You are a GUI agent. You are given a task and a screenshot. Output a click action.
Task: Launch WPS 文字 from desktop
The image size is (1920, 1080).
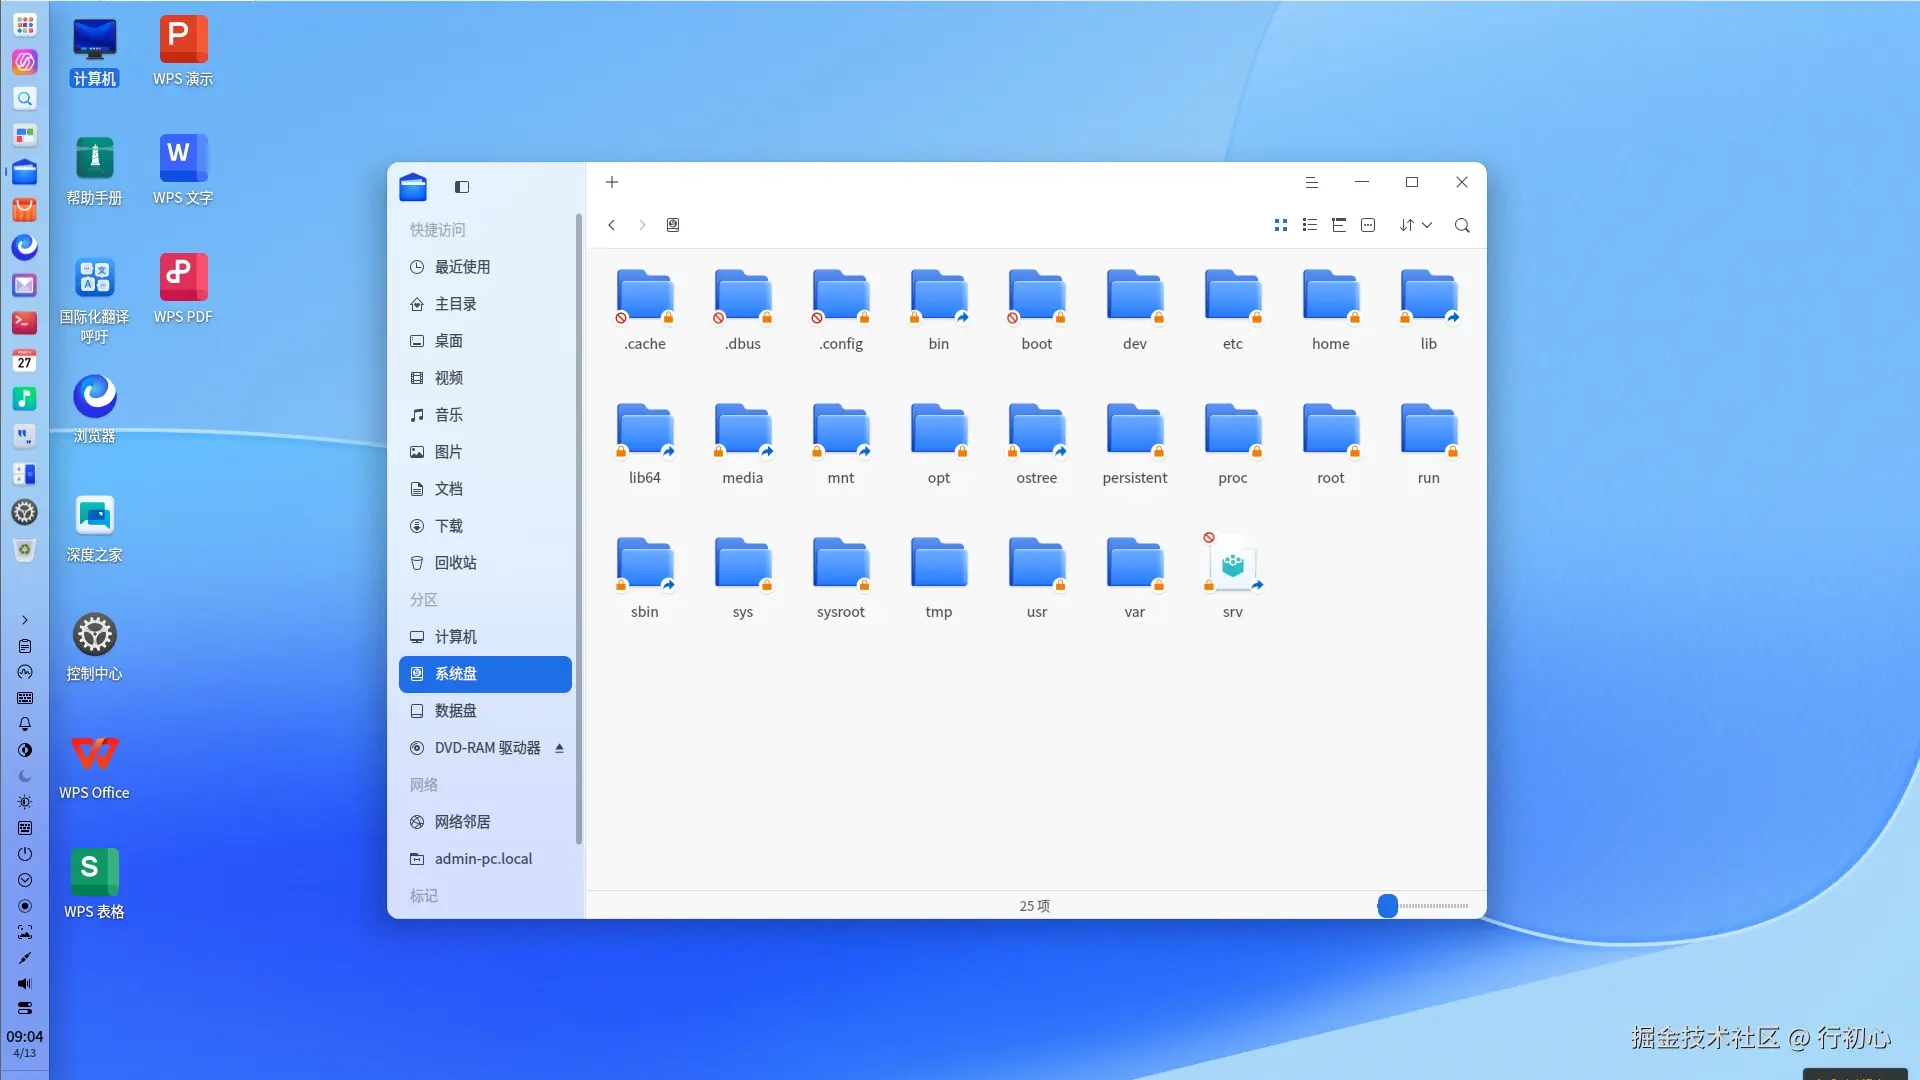point(183,171)
